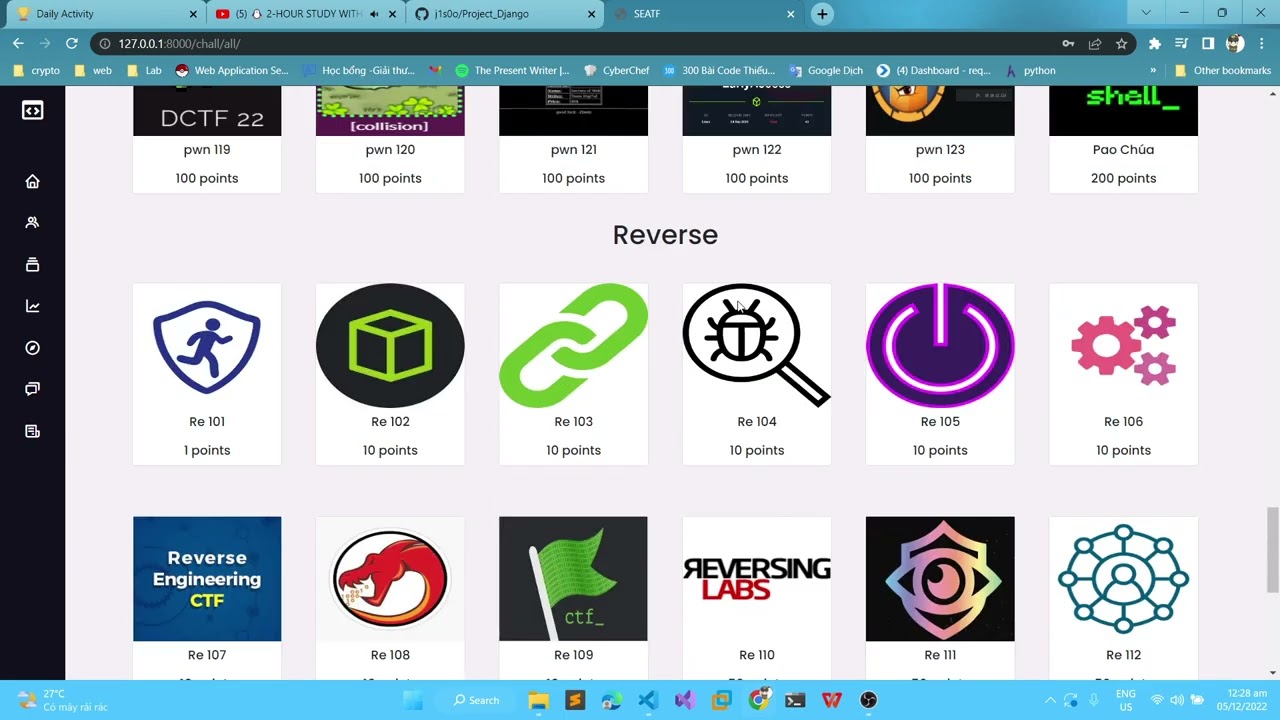The height and width of the screenshot is (720, 1280).
Task: Switch to the 2-HOUR STUDY YouTube tab
Action: [x=307, y=14]
